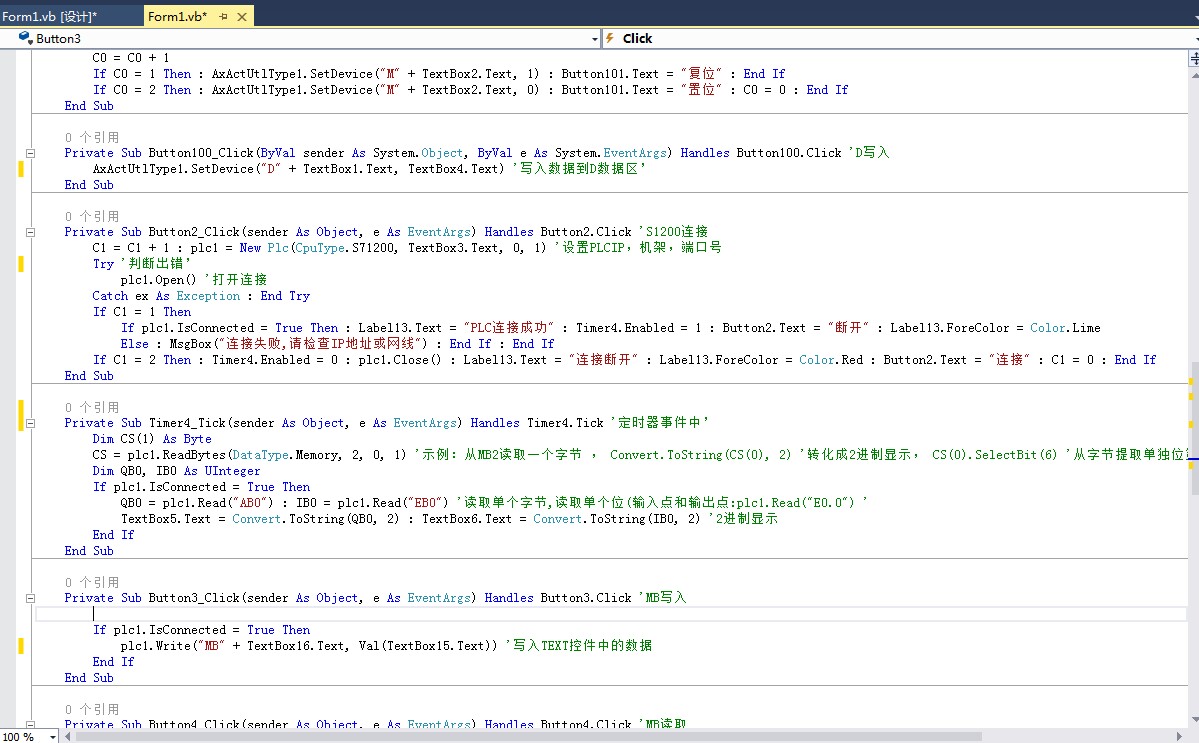
Task: Click references link above Button2_Click
Action: point(92,216)
